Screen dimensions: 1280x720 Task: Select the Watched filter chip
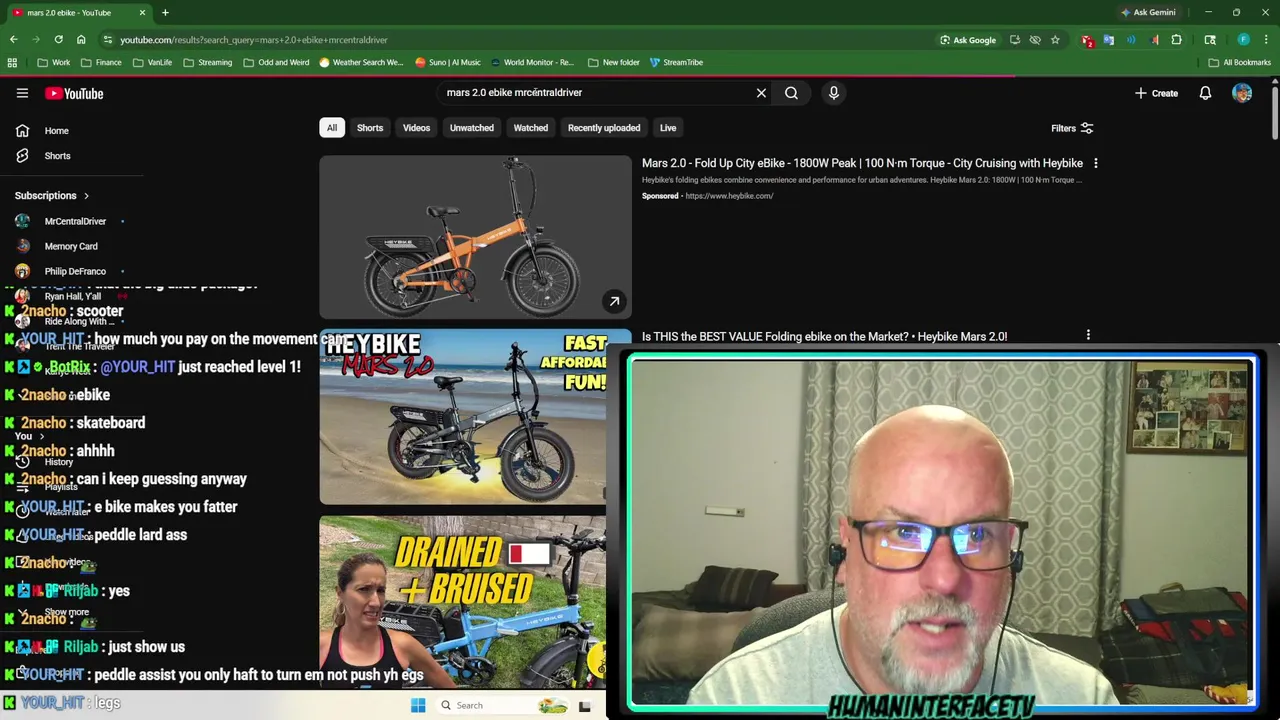coord(531,128)
